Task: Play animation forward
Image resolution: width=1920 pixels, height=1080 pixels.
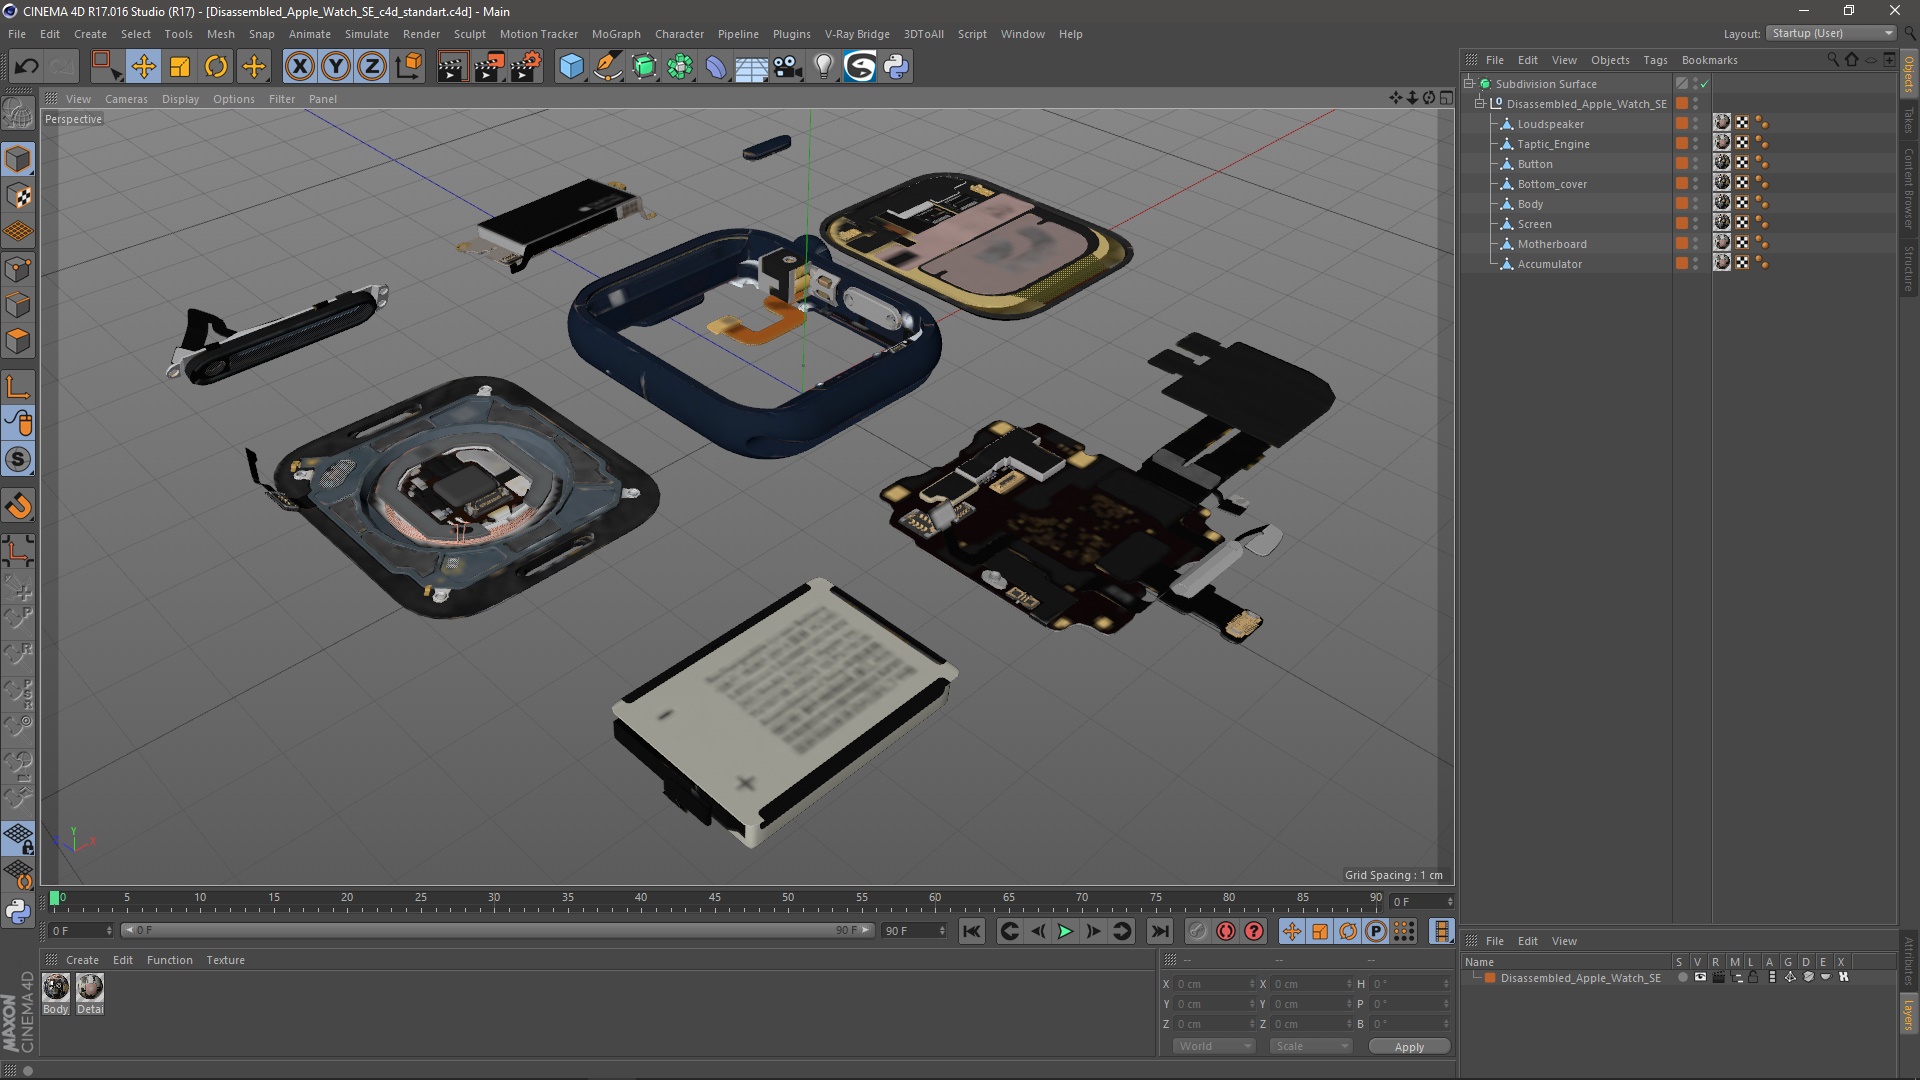Action: 1065,931
